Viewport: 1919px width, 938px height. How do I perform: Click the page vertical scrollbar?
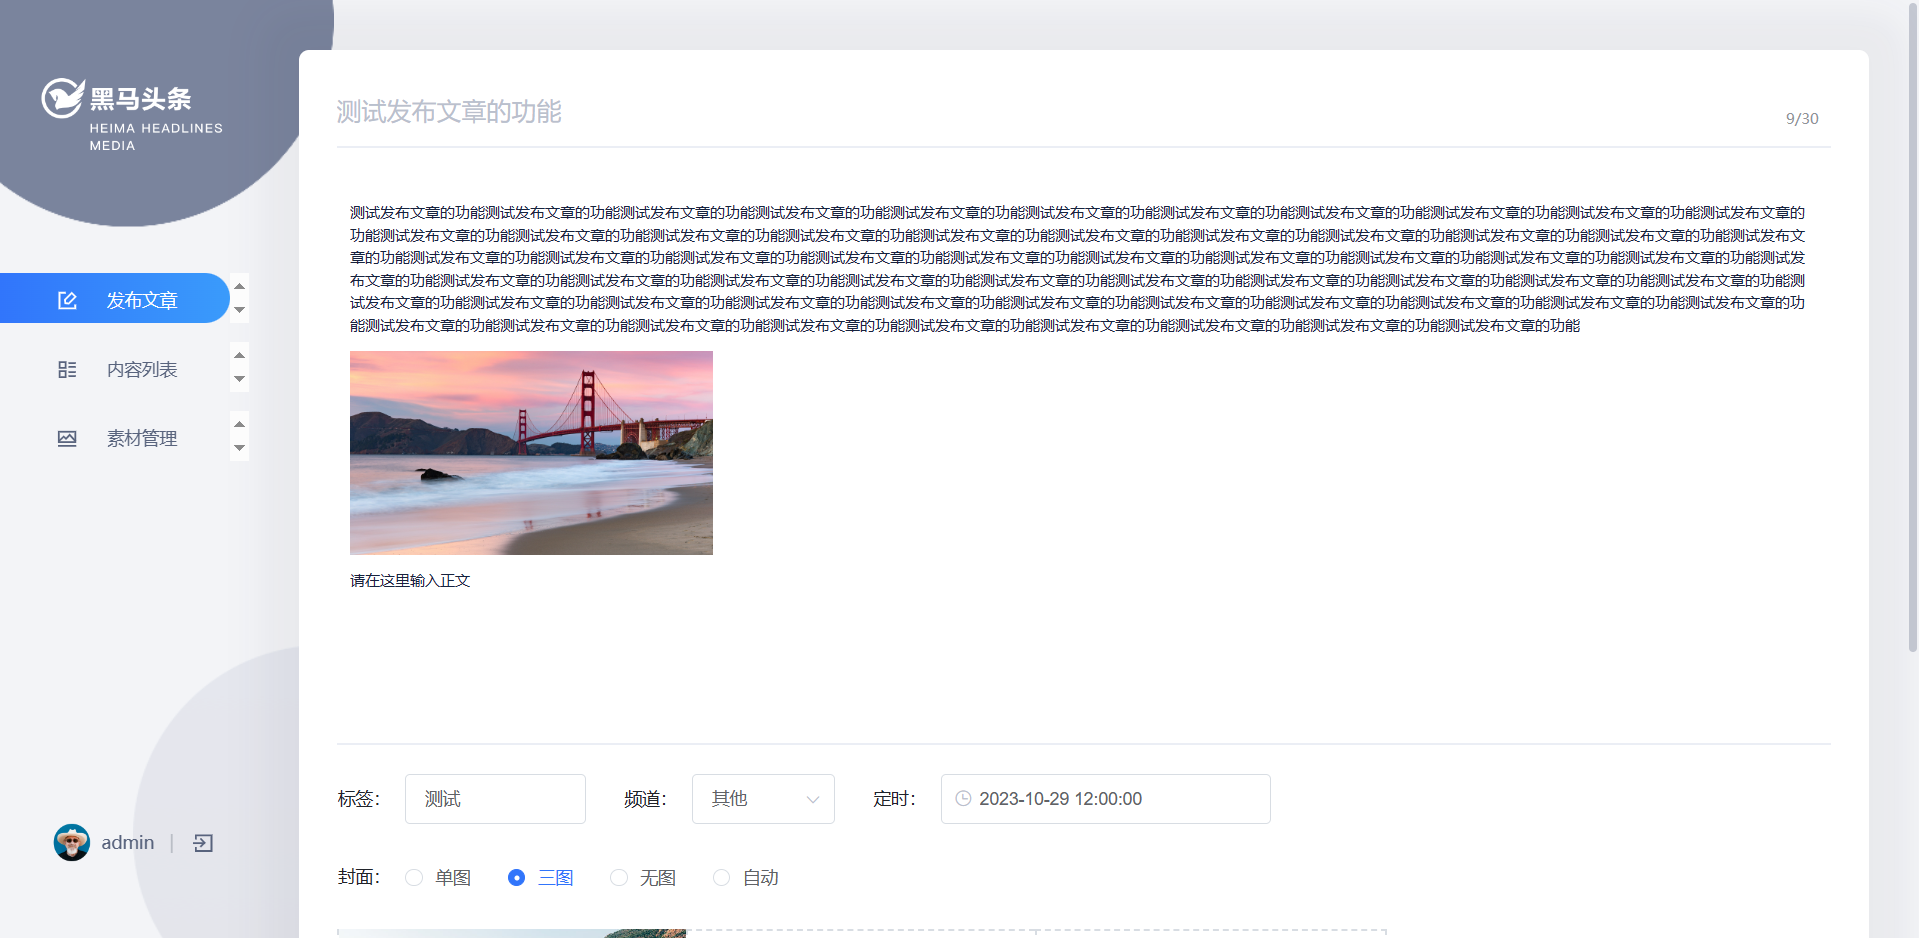[x=1912, y=330]
